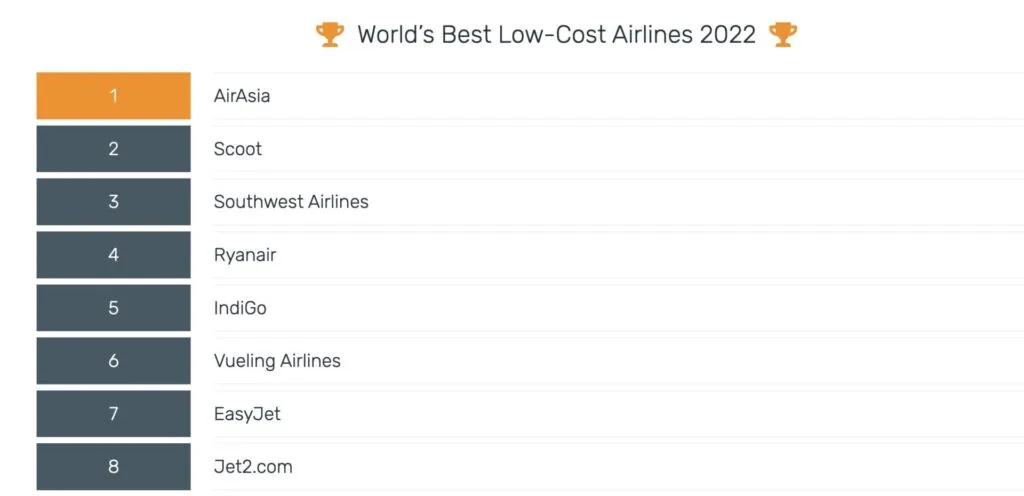This screenshot has height=496, width=1024.
Task: Select Southwest Airlines in the list
Action: click(x=291, y=202)
